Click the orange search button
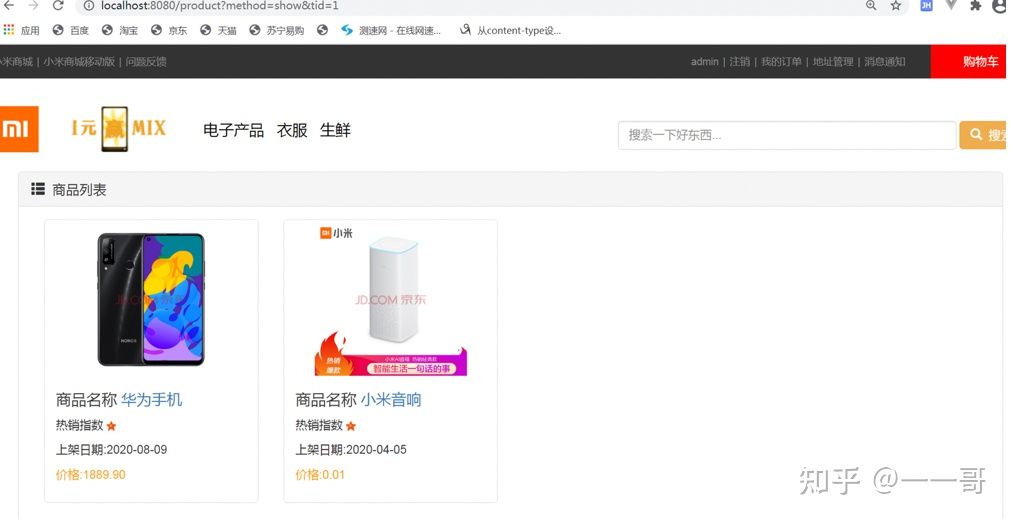The image size is (1012, 522). click(982, 135)
